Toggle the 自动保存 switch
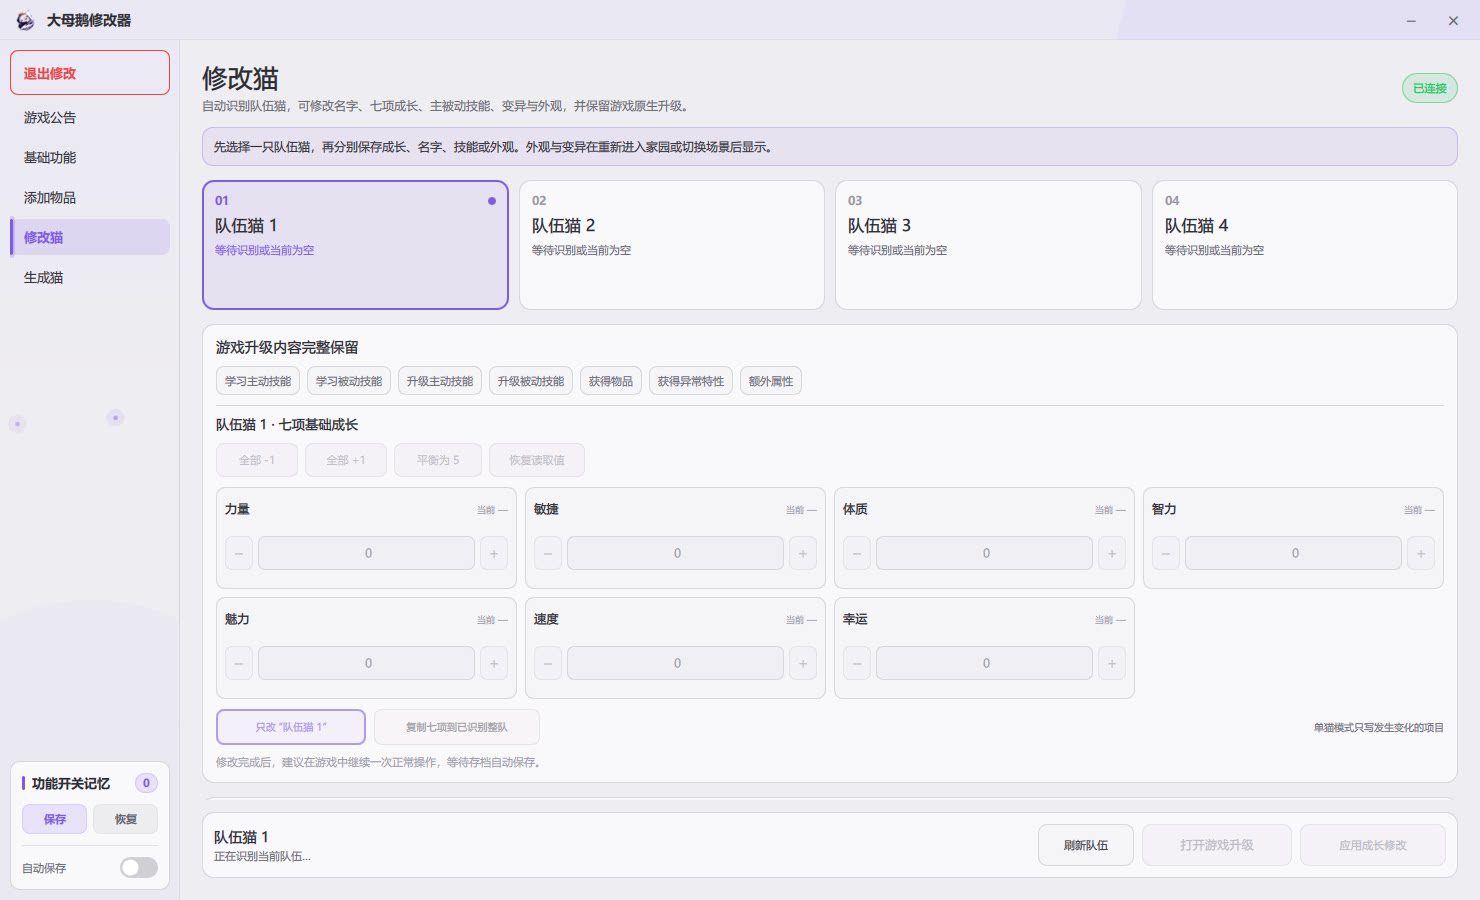Image resolution: width=1480 pixels, height=900 pixels. (139, 868)
